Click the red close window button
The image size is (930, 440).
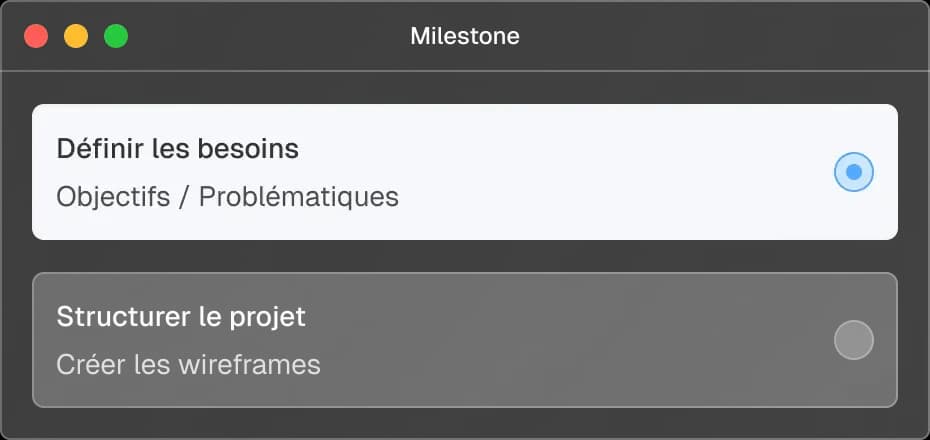tap(37, 37)
